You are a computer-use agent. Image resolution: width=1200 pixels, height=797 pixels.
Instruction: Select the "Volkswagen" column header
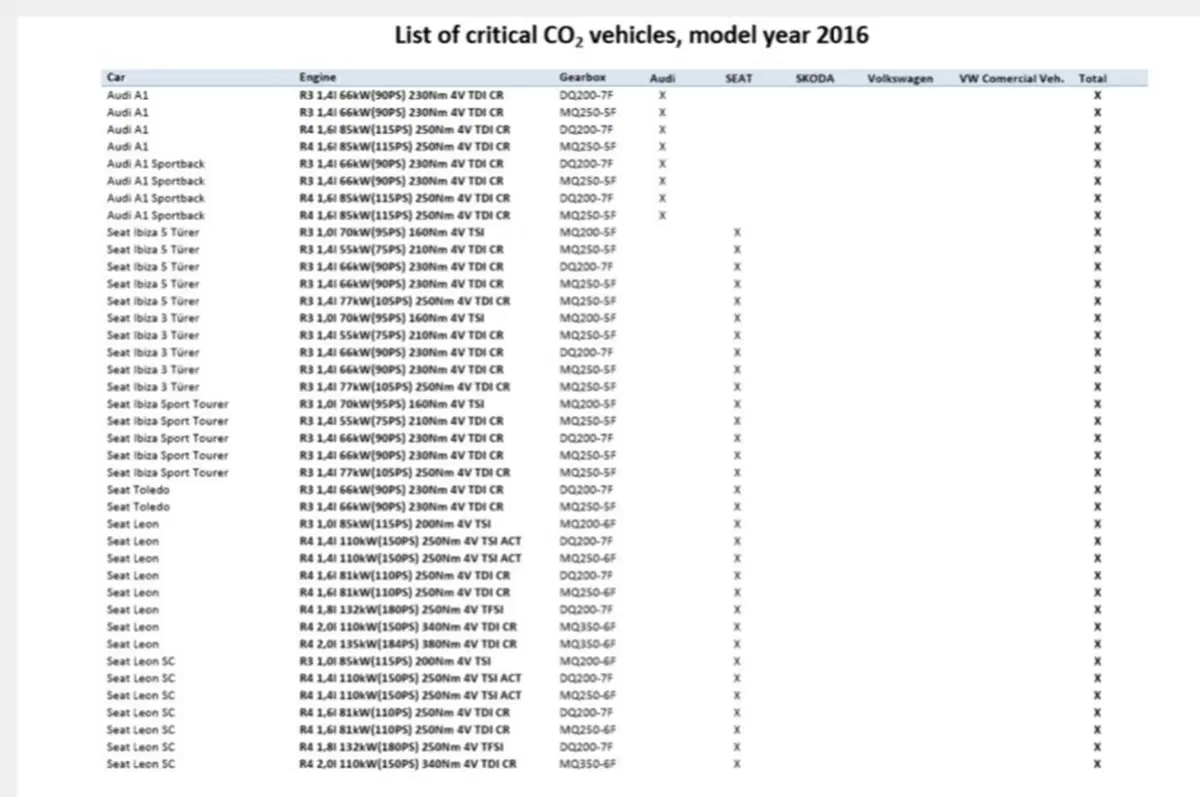click(x=901, y=78)
